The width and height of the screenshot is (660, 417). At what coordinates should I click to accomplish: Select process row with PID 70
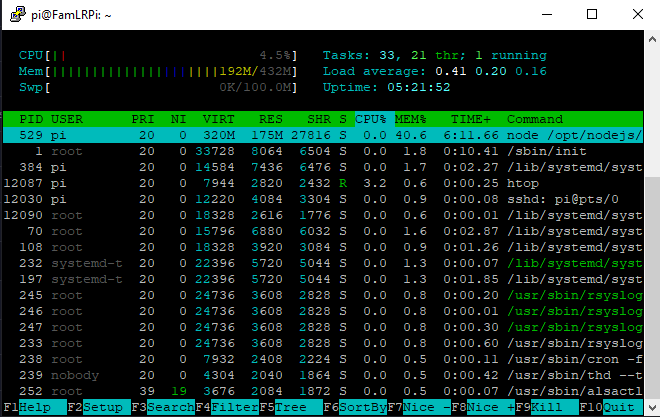(323, 231)
